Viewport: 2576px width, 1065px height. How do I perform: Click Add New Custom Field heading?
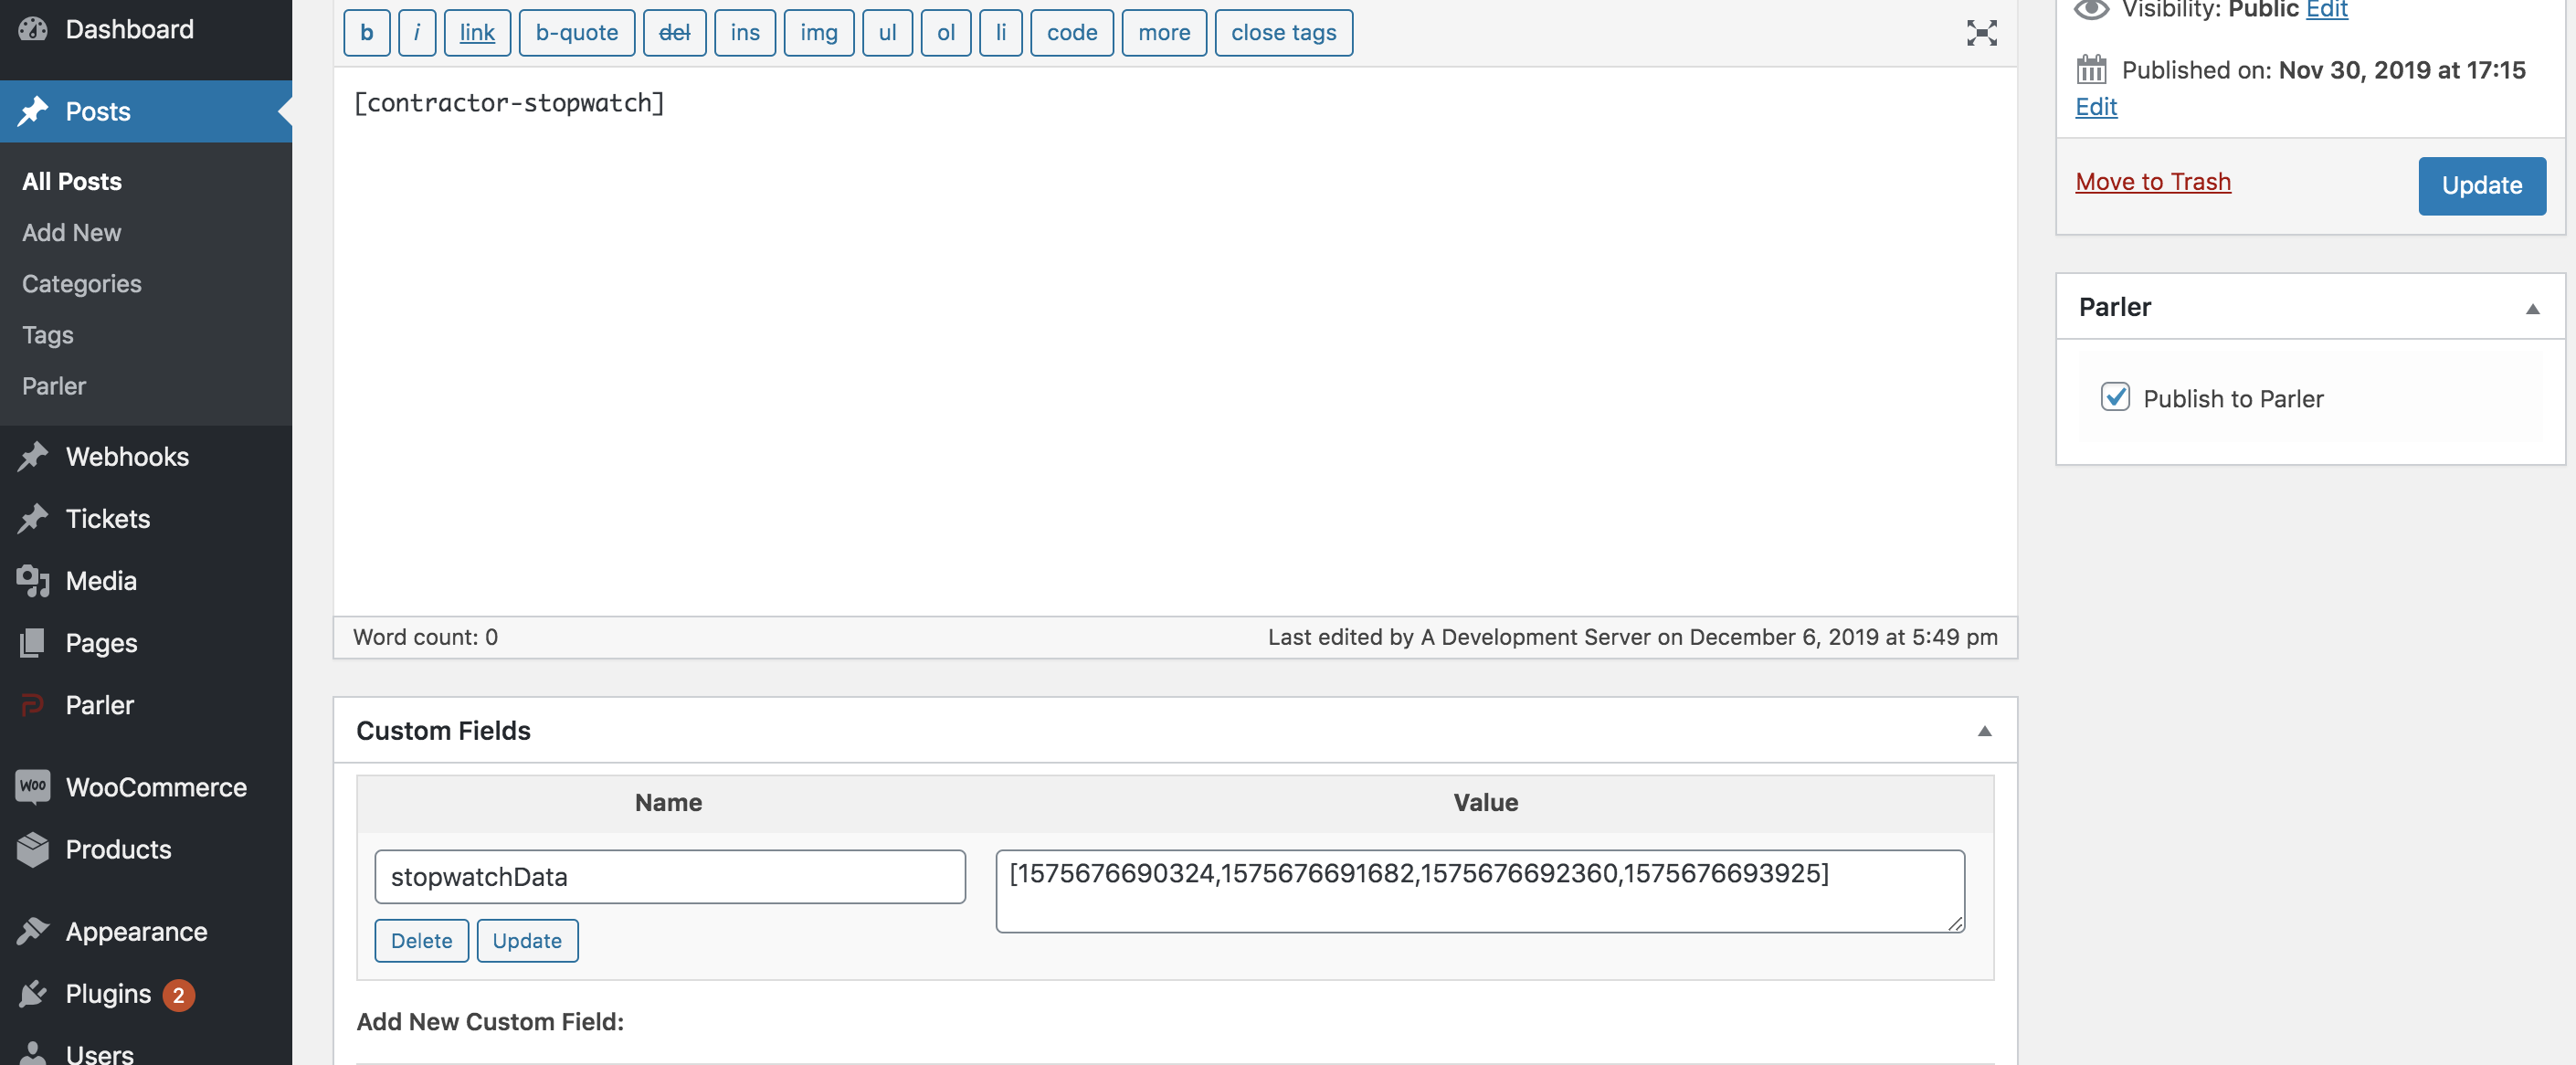[x=490, y=1021]
